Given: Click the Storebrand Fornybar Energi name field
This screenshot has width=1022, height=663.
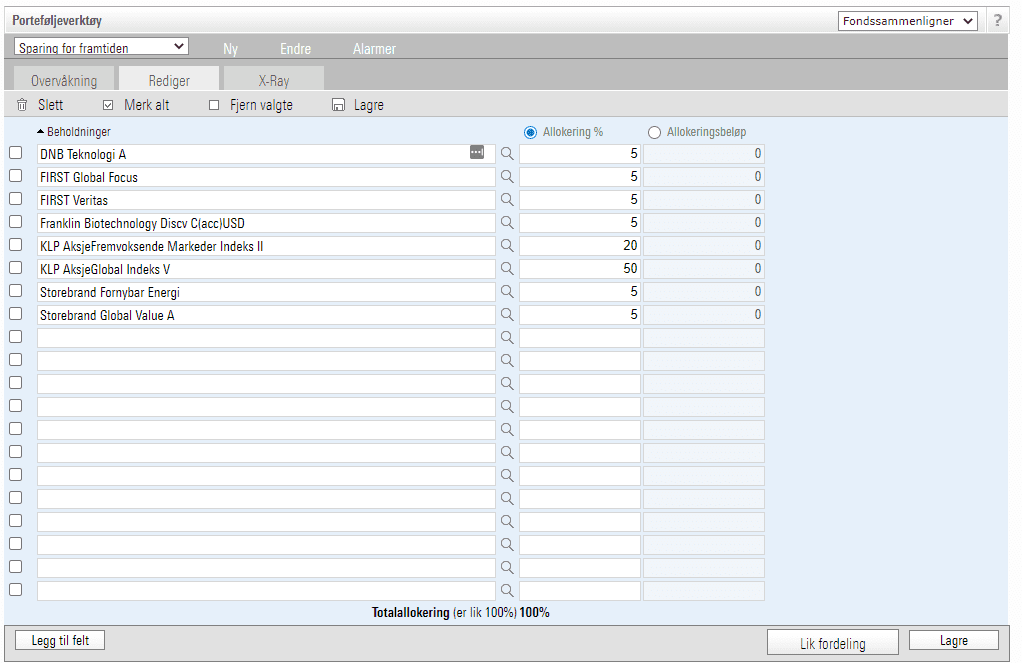Looking at the screenshot, I should tap(266, 291).
